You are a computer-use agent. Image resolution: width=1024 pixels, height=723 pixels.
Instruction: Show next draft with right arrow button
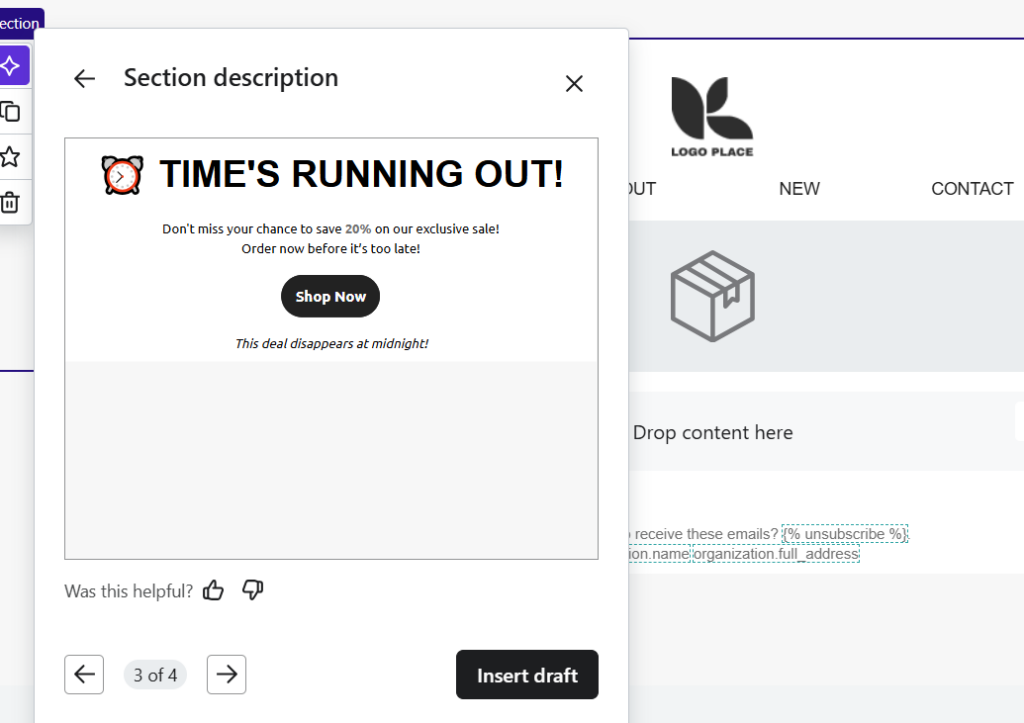tap(227, 674)
